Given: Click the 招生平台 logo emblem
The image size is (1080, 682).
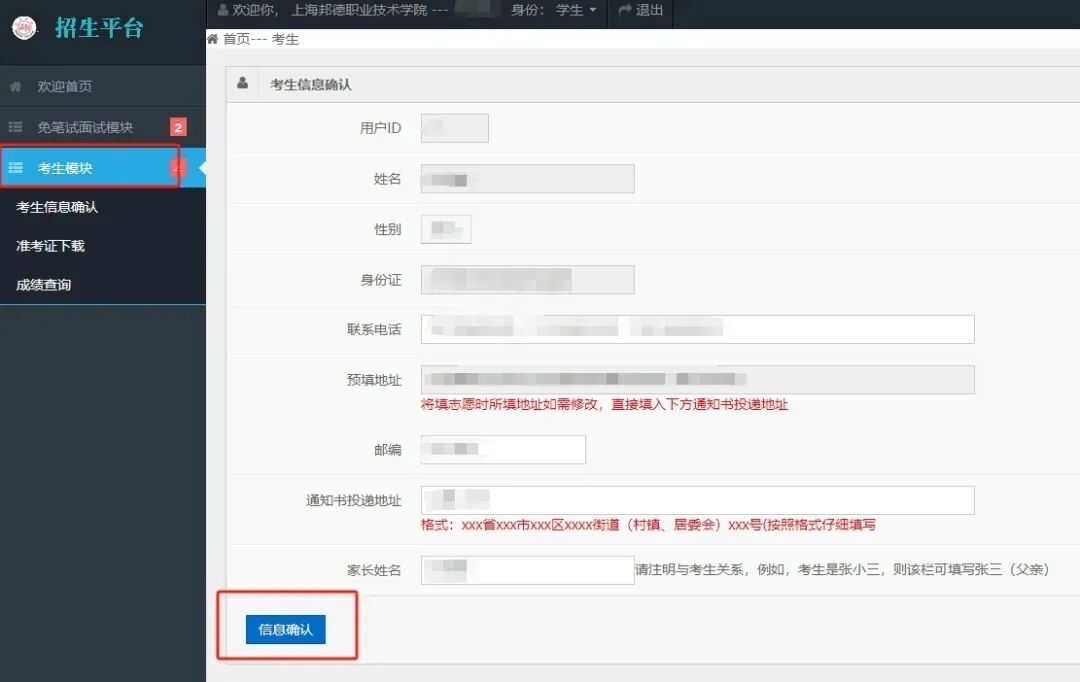Looking at the screenshot, I should (x=24, y=27).
